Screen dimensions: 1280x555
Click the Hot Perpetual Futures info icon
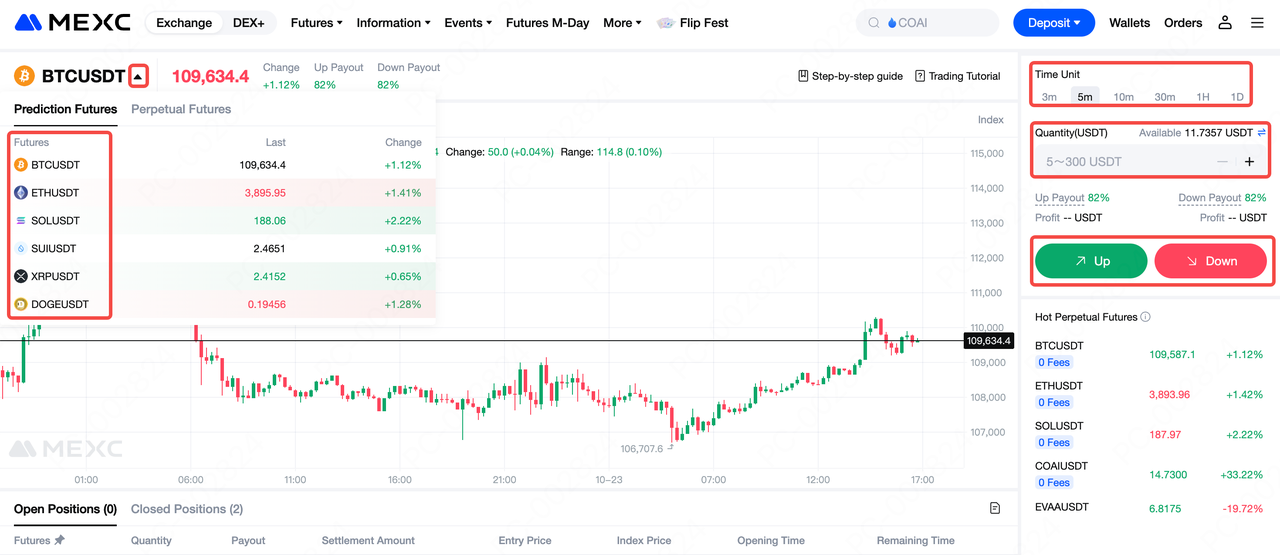pos(1146,317)
